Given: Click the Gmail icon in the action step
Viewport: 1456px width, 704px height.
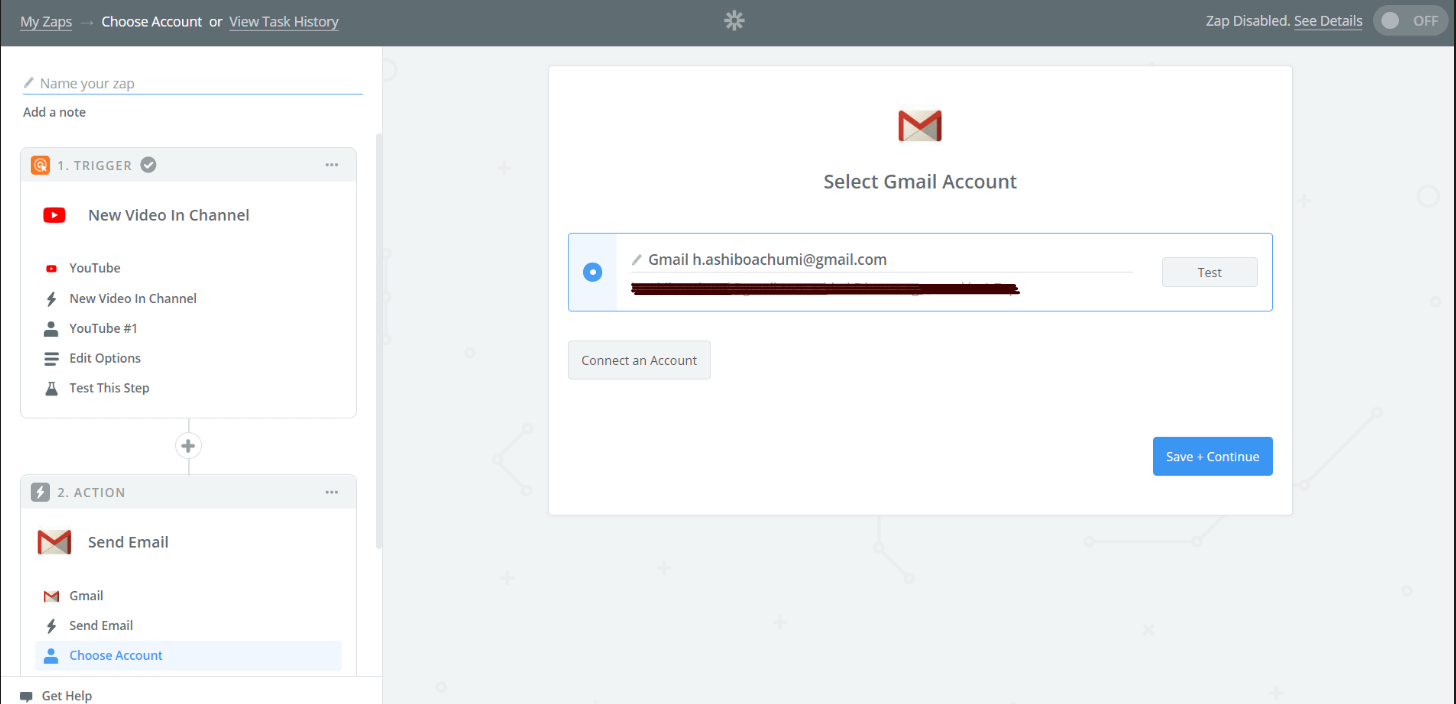Looking at the screenshot, I should (x=51, y=595).
